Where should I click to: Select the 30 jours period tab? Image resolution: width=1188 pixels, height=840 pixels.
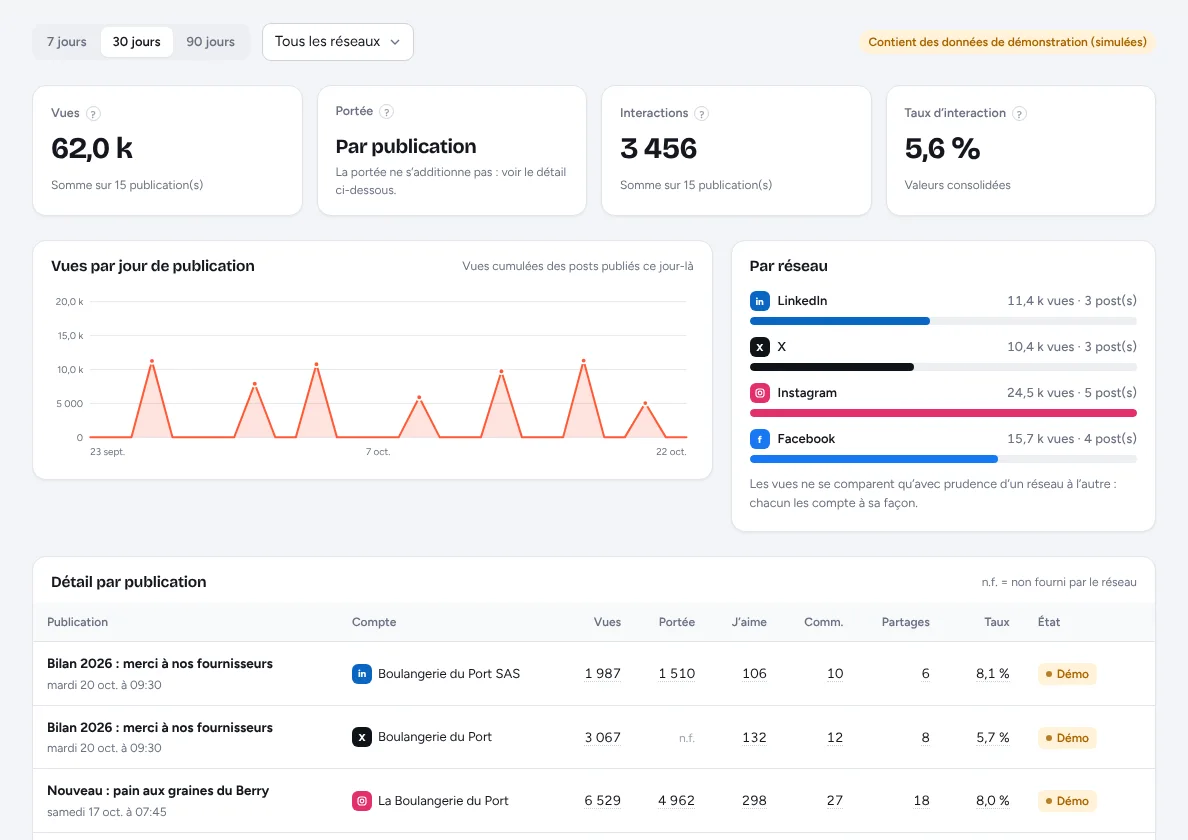(x=136, y=42)
